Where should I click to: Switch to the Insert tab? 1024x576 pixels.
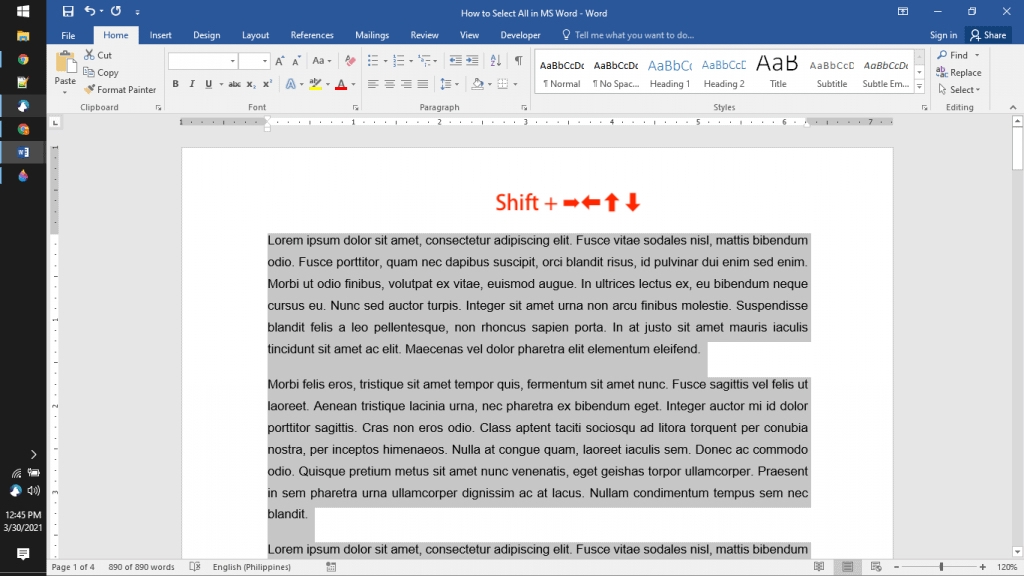point(160,35)
